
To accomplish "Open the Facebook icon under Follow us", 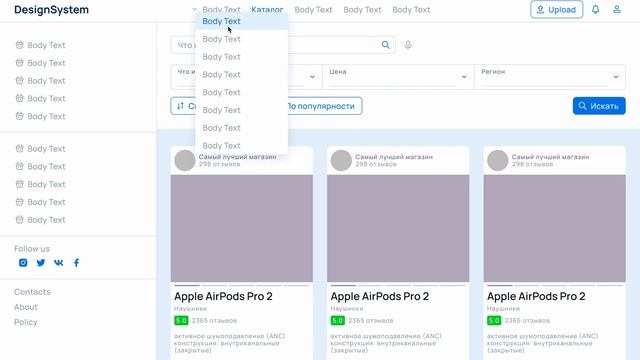I will point(76,262).
